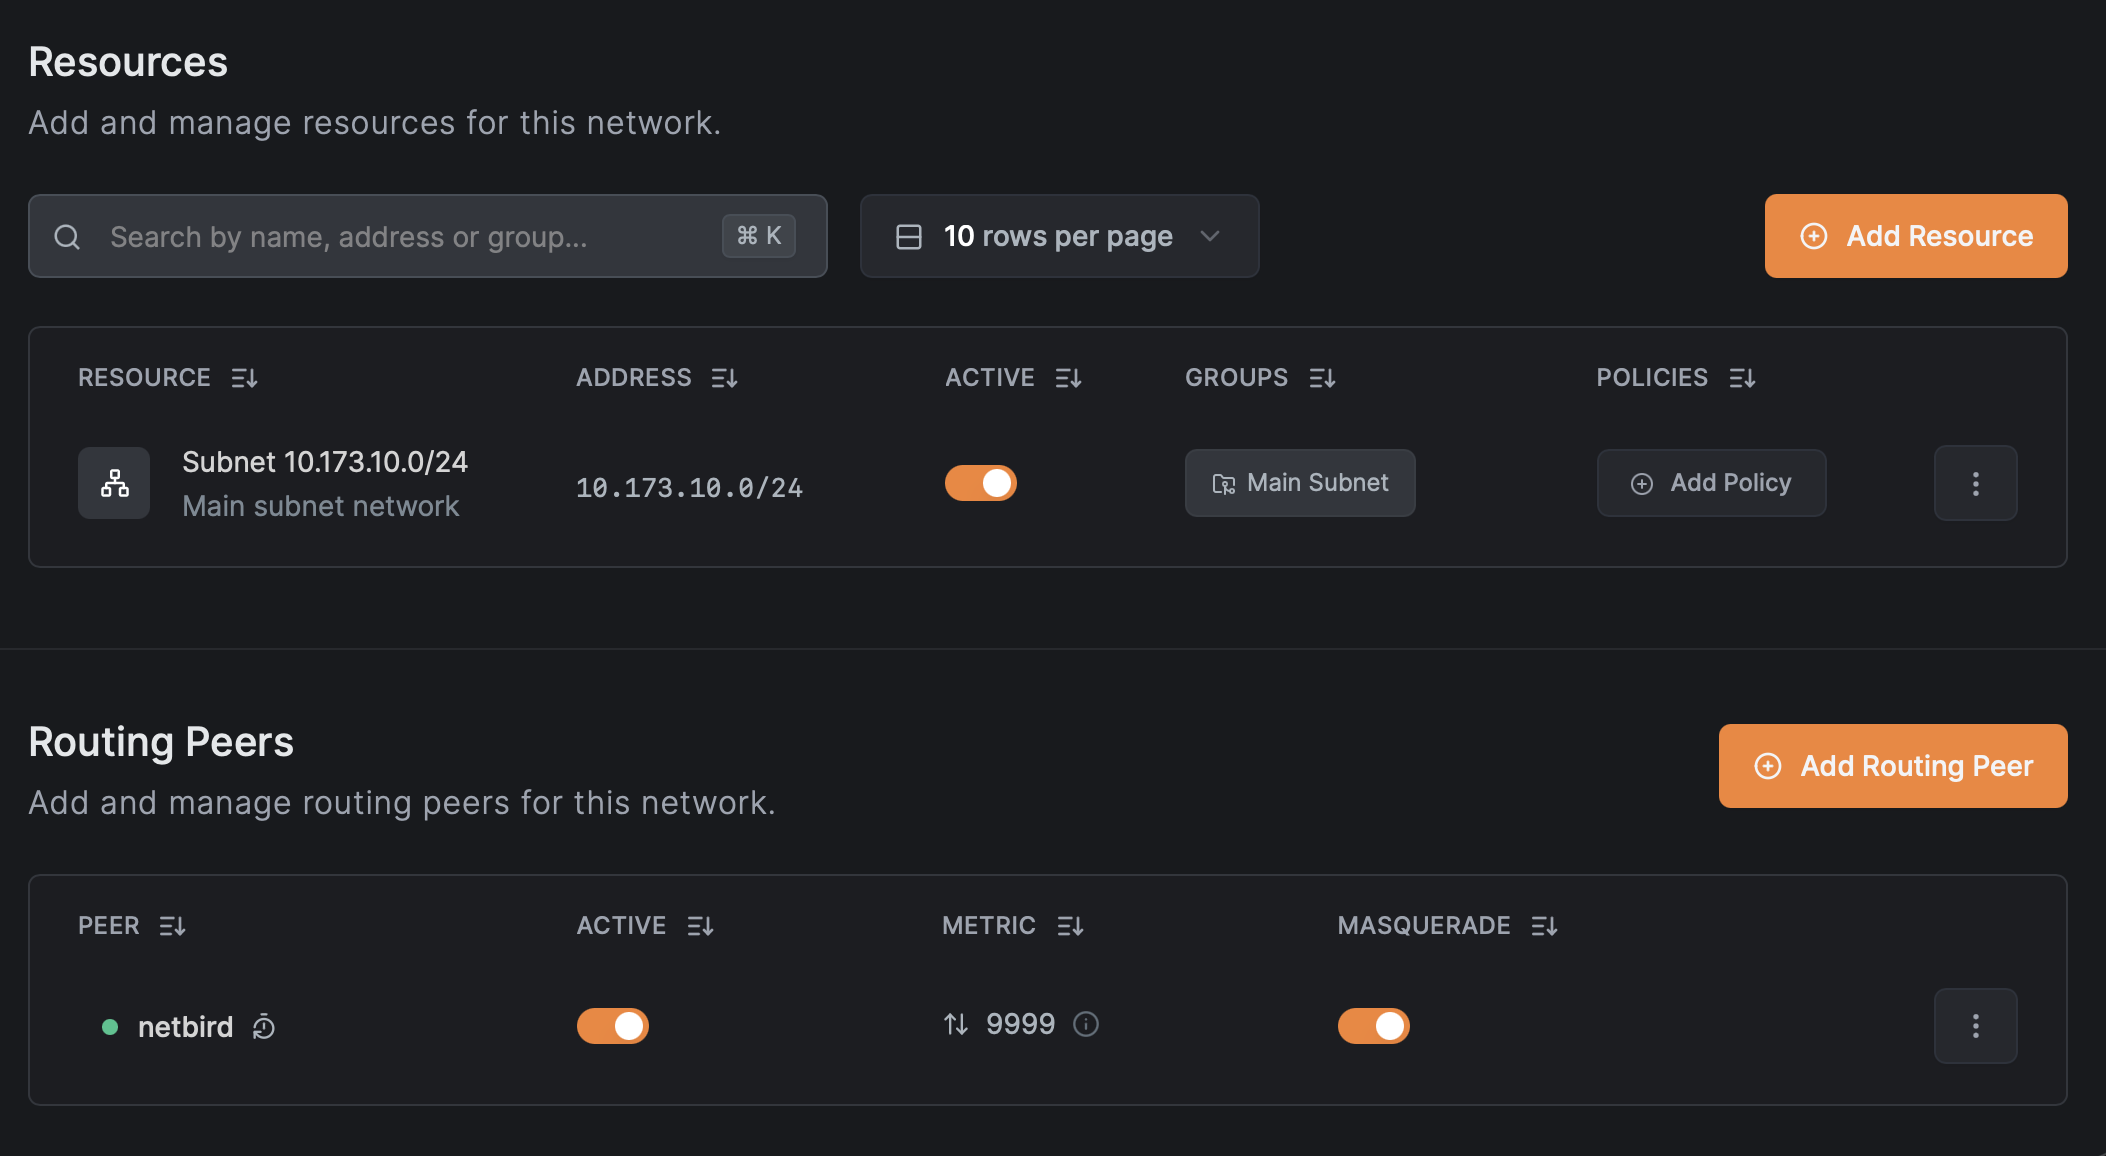Turn off the netbird peer active toggle
The height and width of the screenshot is (1156, 2106).
click(612, 1025)
